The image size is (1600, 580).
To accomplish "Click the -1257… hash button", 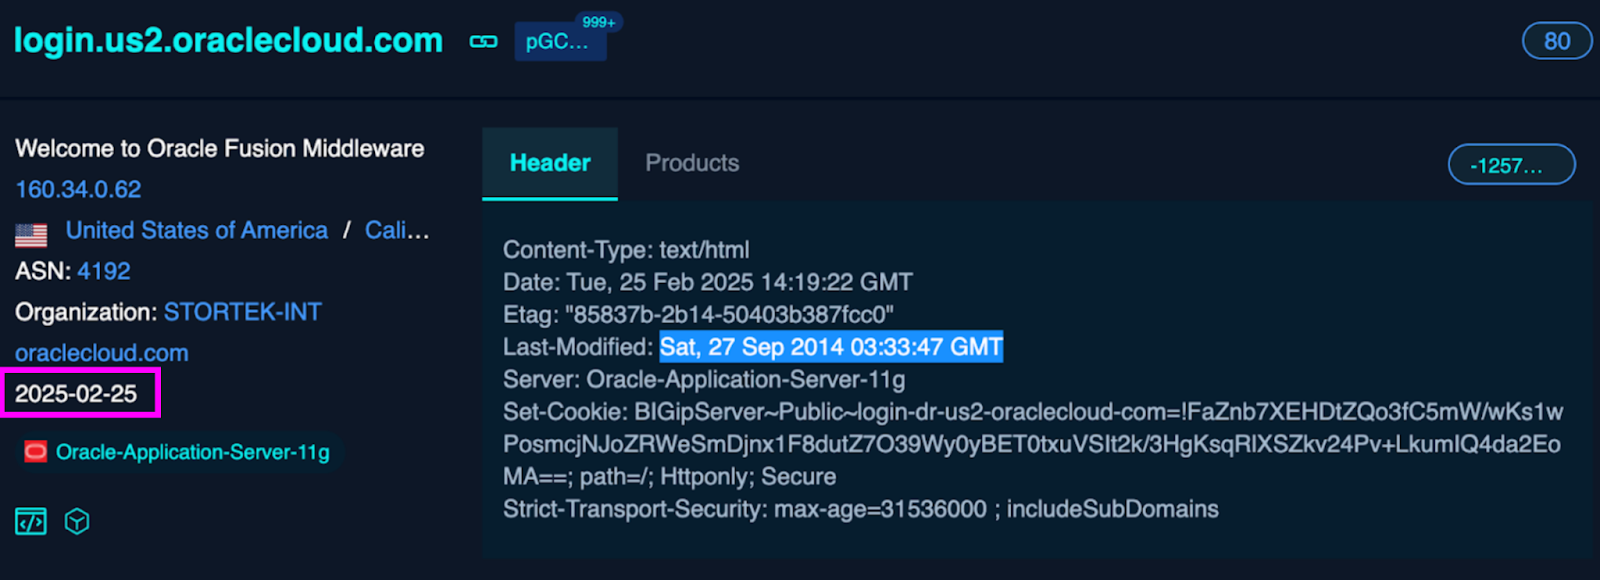I will [1511, 165].
